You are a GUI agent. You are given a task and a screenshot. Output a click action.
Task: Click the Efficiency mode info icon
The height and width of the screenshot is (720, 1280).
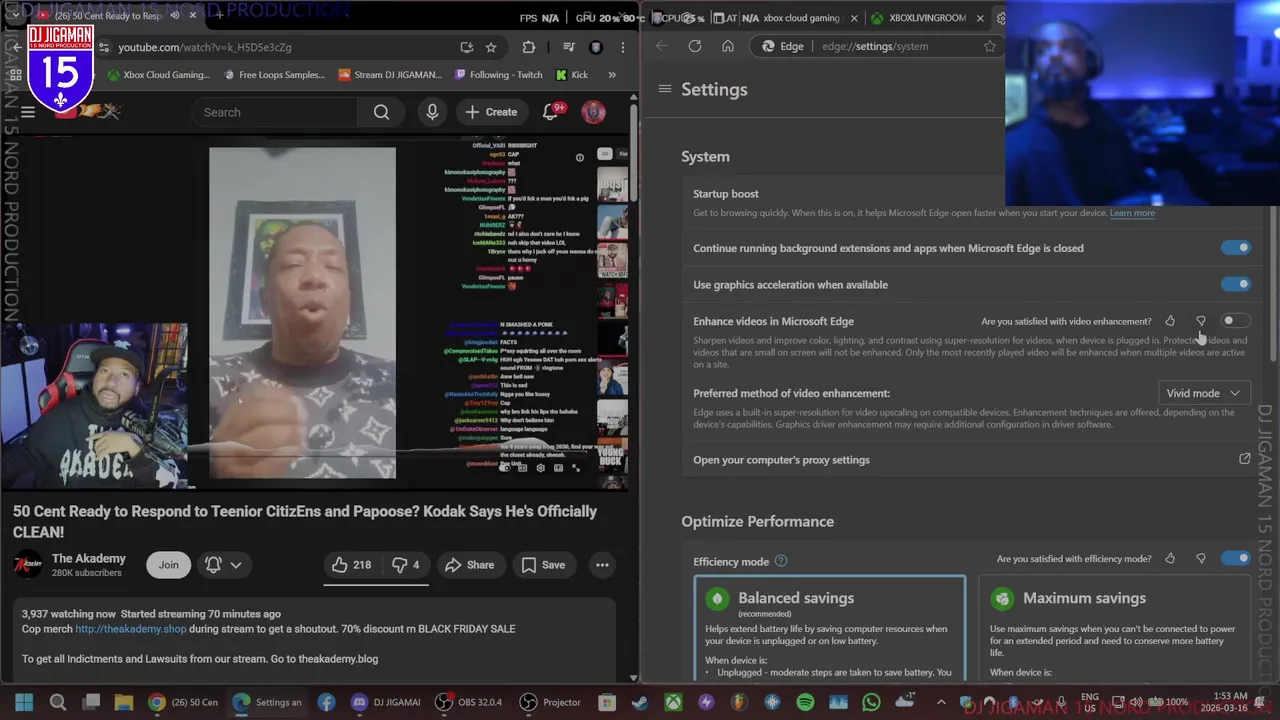[x=781, y=561]
